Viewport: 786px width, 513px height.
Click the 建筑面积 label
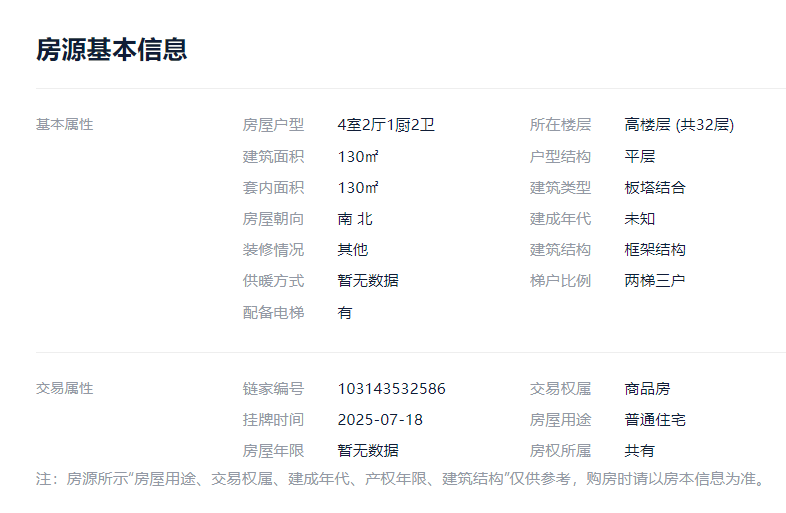[x=273, y=157]
